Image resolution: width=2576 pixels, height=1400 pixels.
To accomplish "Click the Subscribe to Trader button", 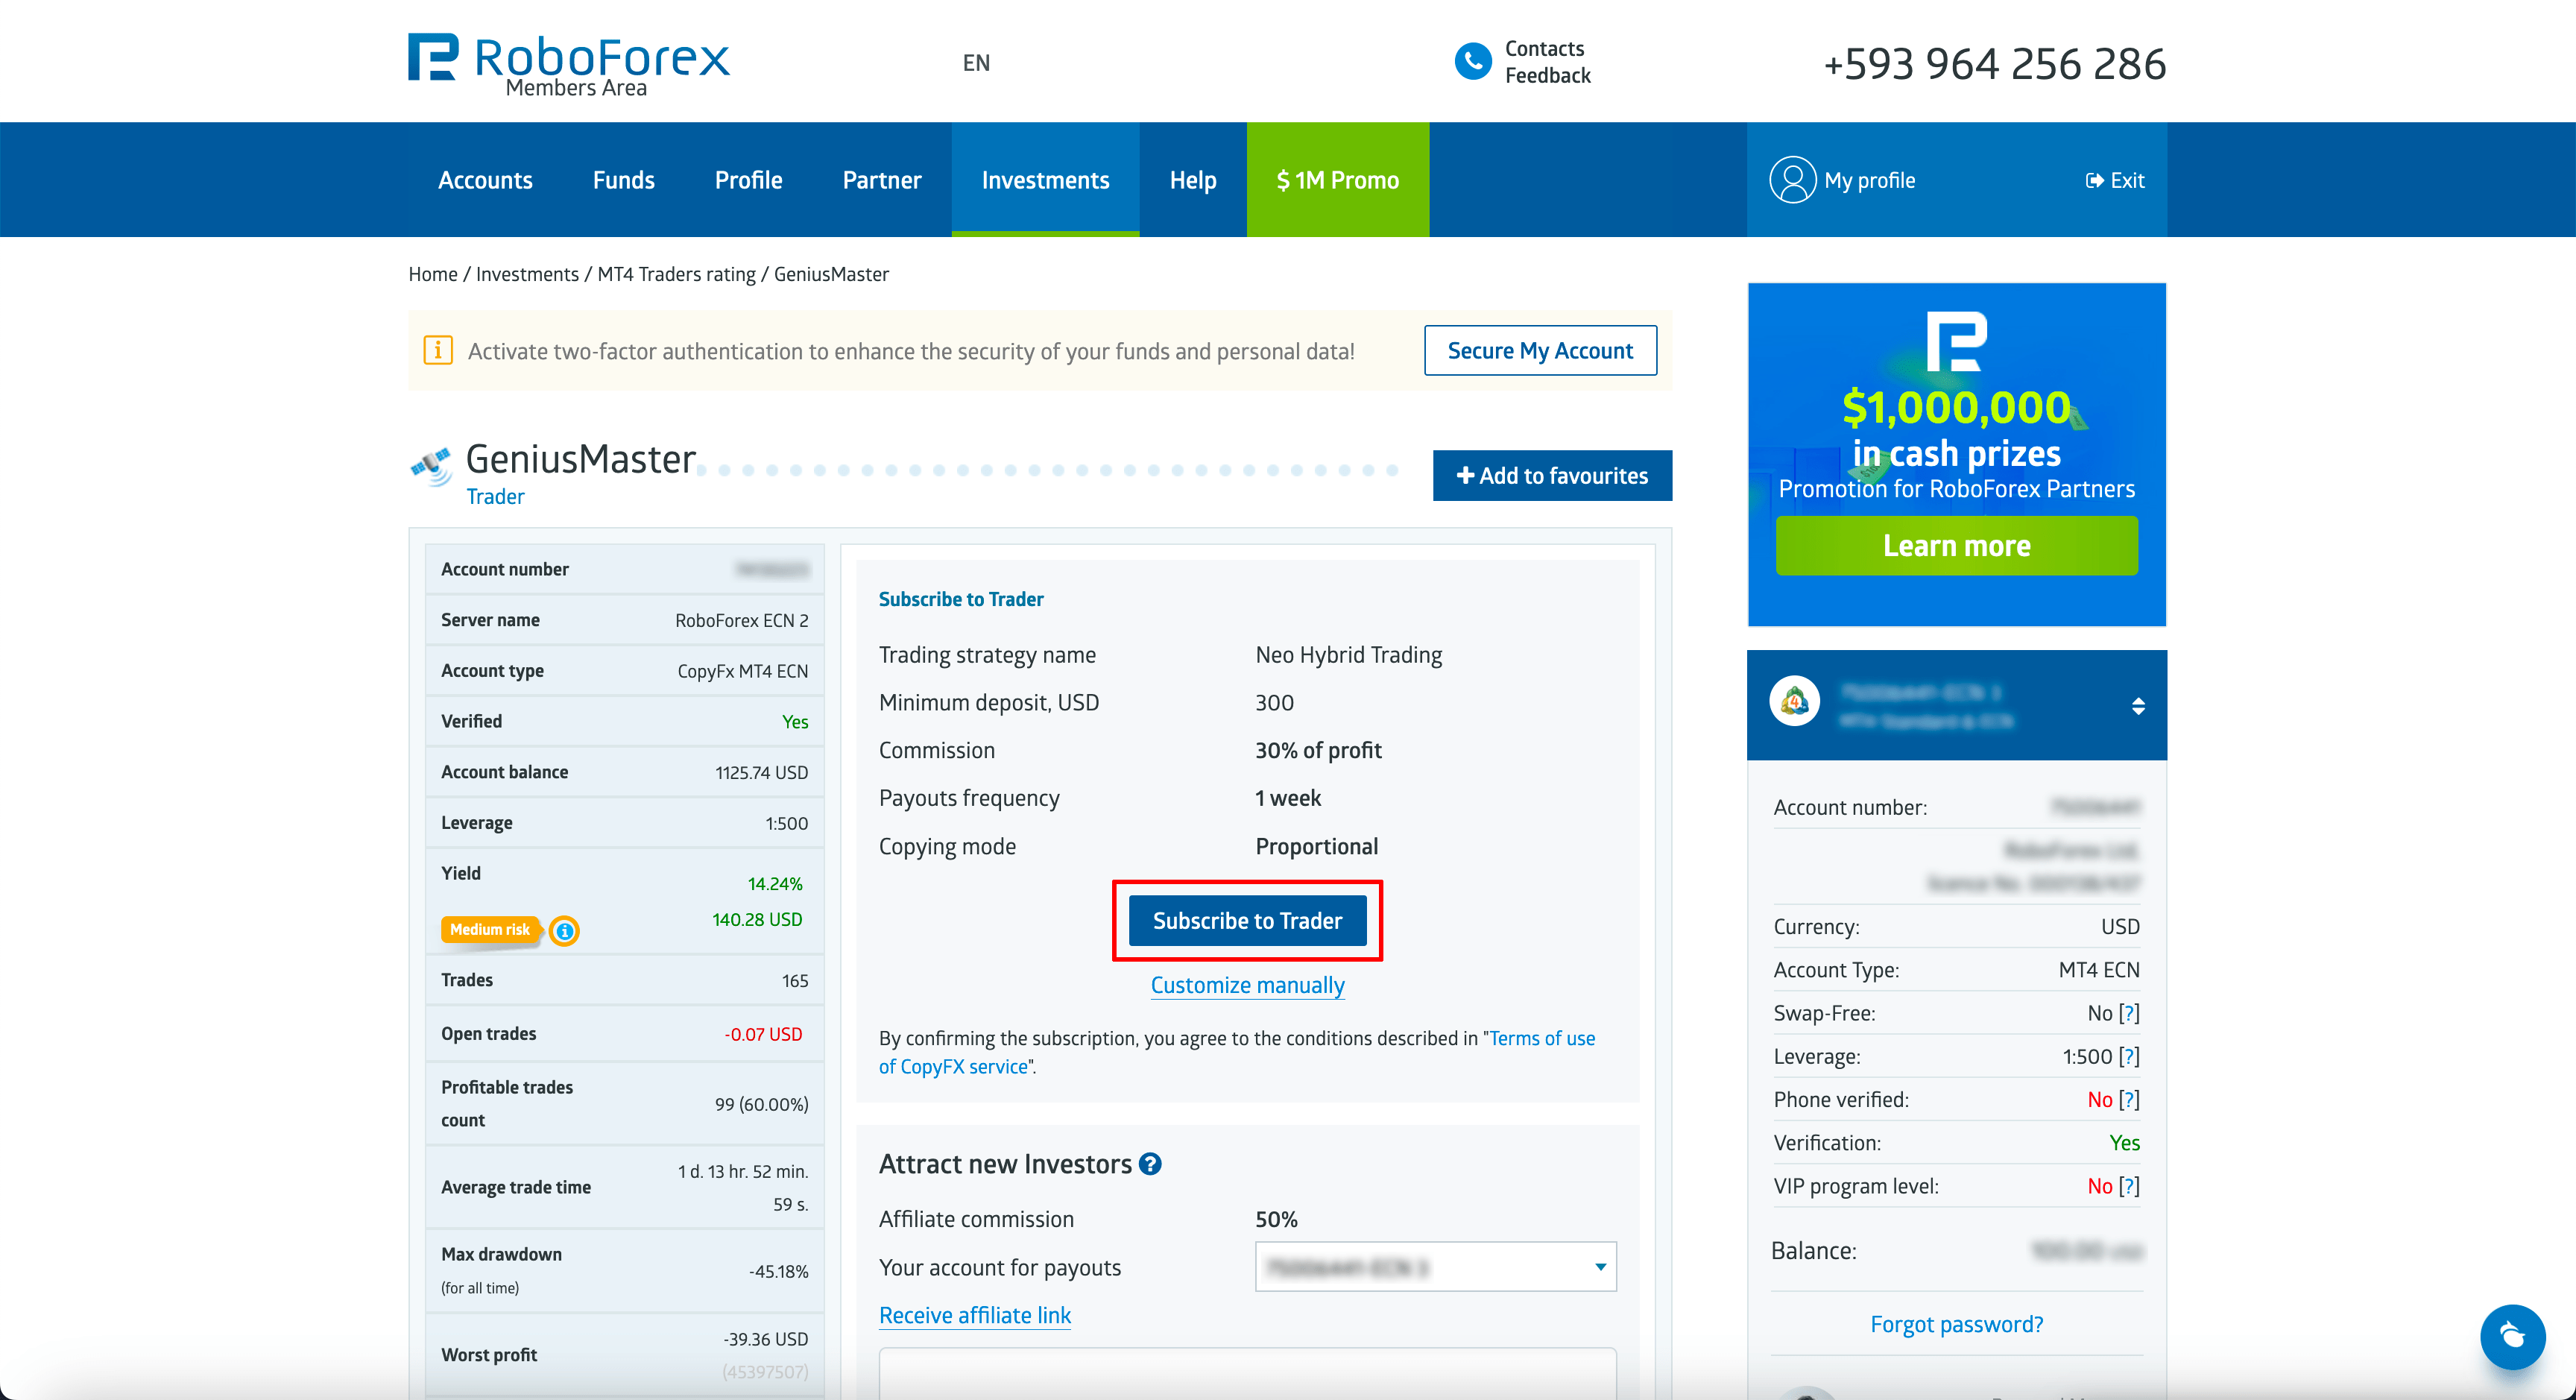I will pos(1247,920).
